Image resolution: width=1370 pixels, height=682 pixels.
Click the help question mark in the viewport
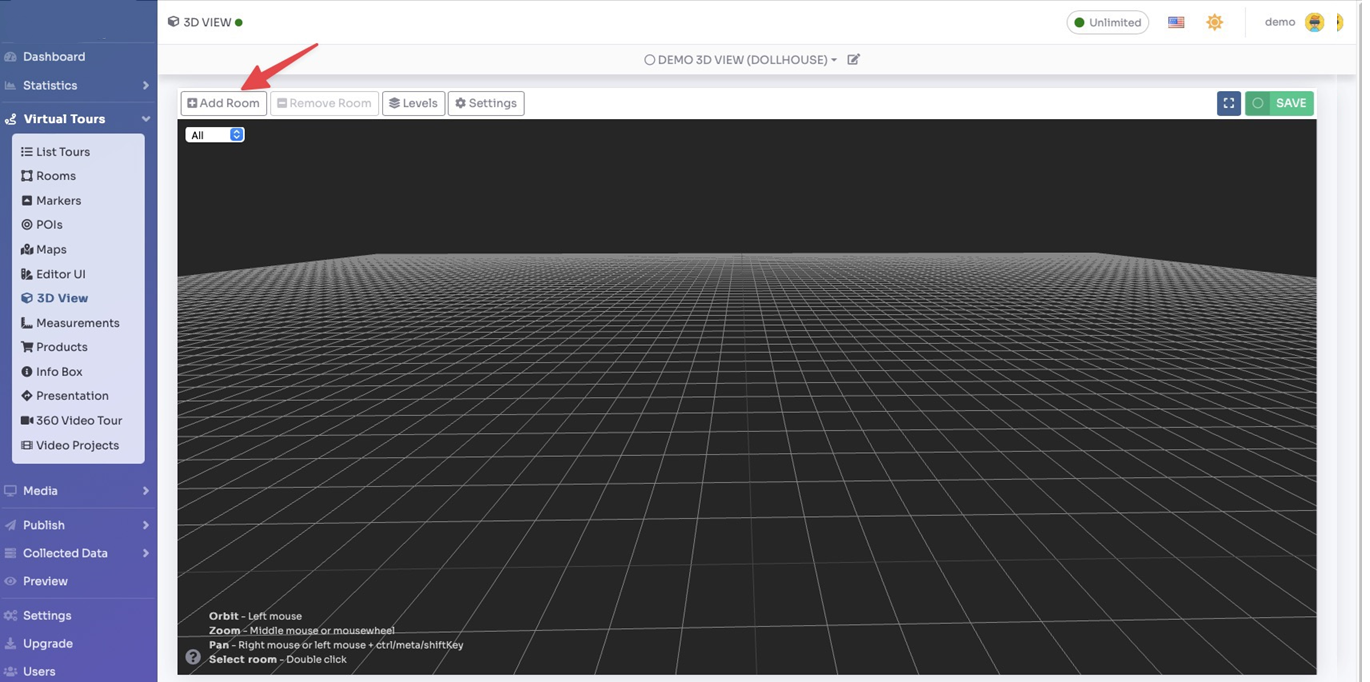[x=191, y=656]
